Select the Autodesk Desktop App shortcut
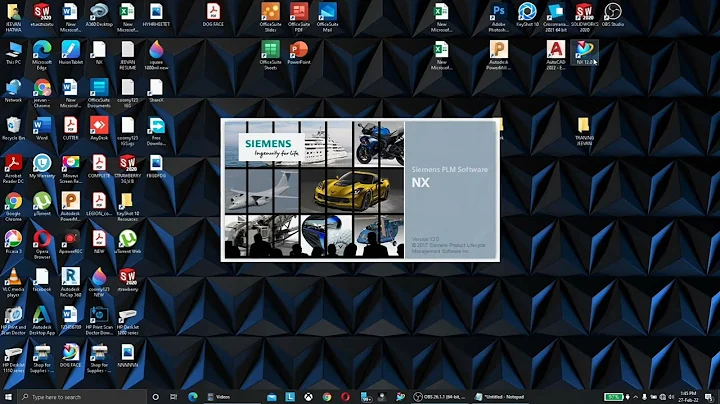 42,320
